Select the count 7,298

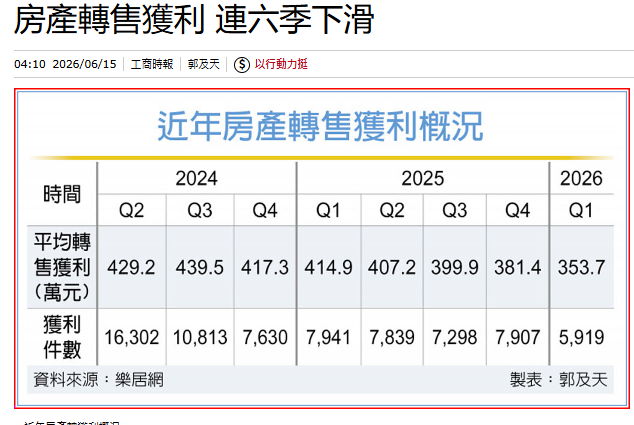455,338
